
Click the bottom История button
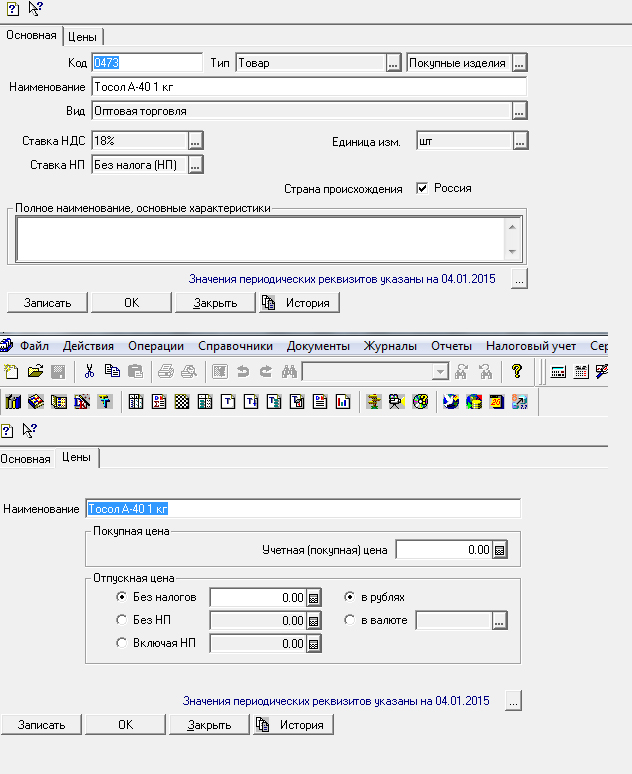click(x=293, y=725)
